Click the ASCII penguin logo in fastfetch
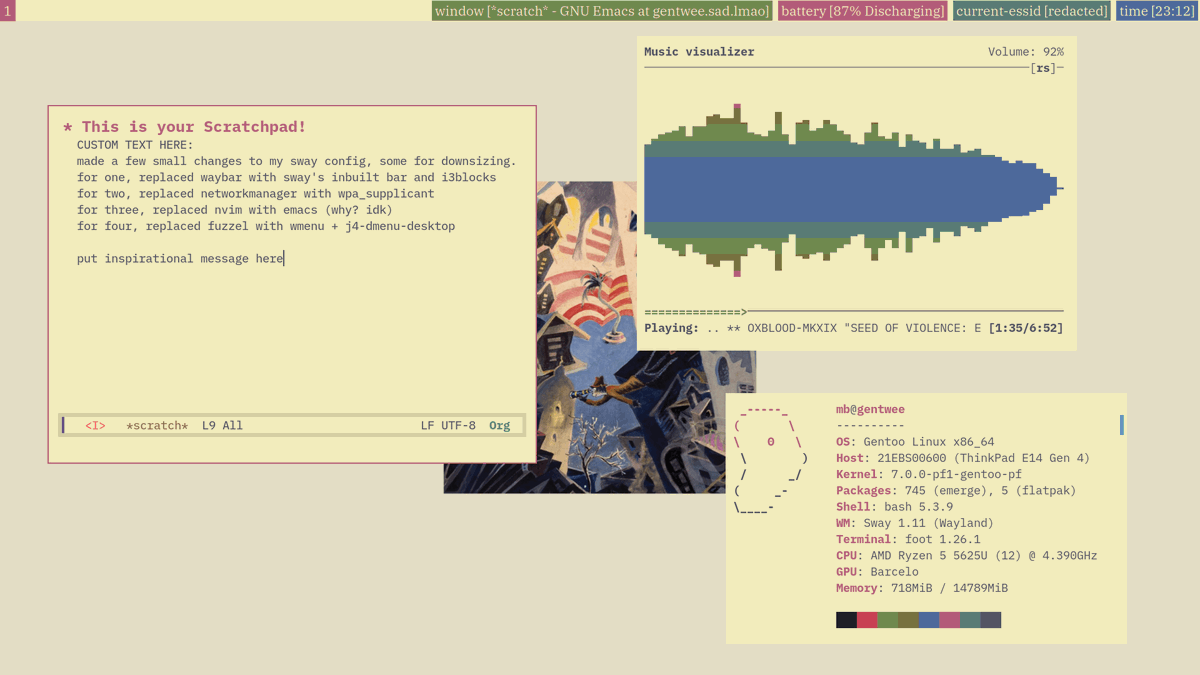Image resolution: width=1200 pixels, height=675 pixels. (770, 460)
